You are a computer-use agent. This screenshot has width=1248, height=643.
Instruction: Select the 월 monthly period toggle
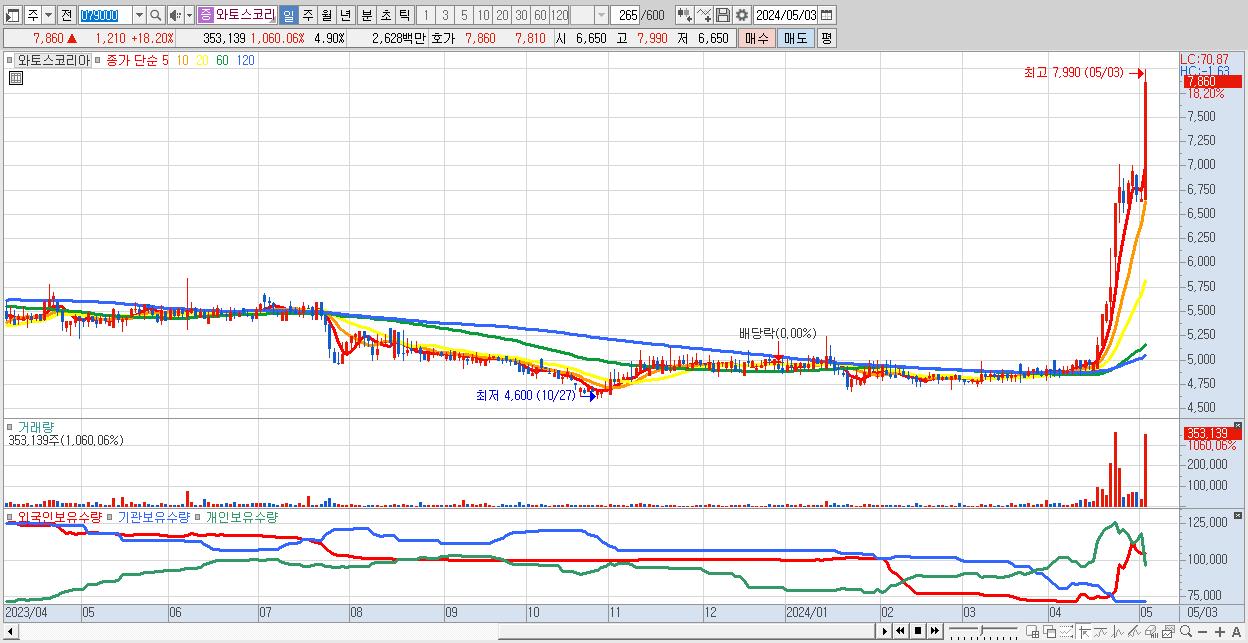click(x=326, y=15)
